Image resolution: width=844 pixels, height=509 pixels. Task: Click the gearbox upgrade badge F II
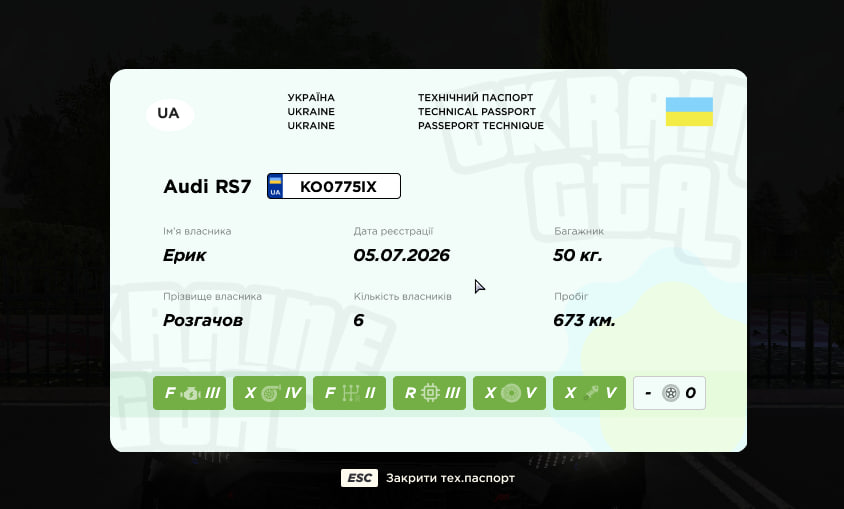(x=349, y=393)
